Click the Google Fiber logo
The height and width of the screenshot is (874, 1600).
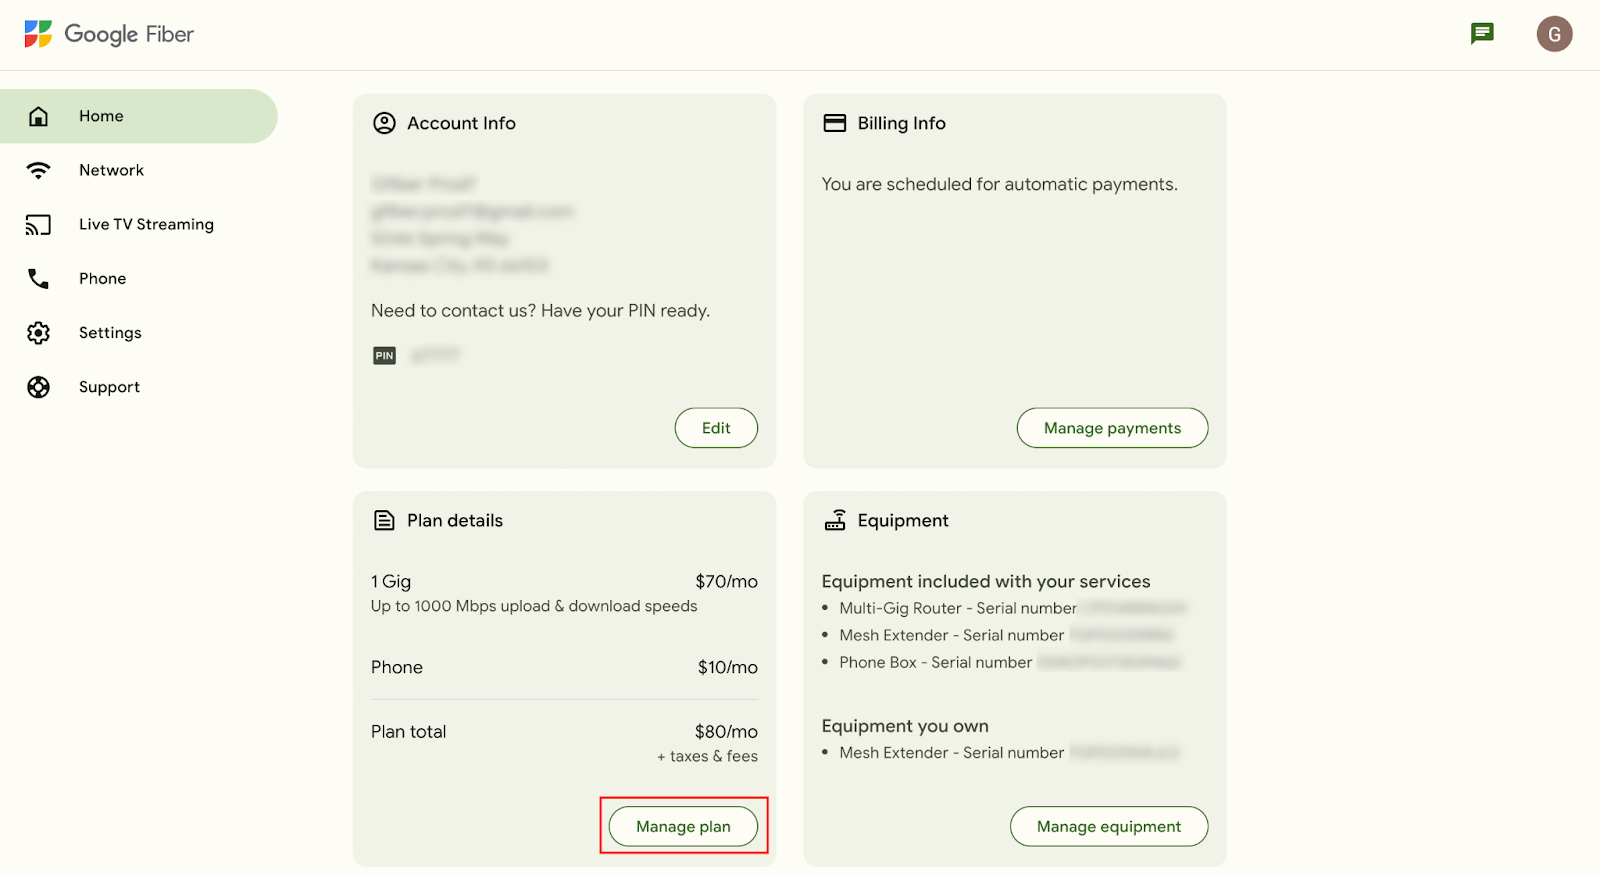[108, 34]
